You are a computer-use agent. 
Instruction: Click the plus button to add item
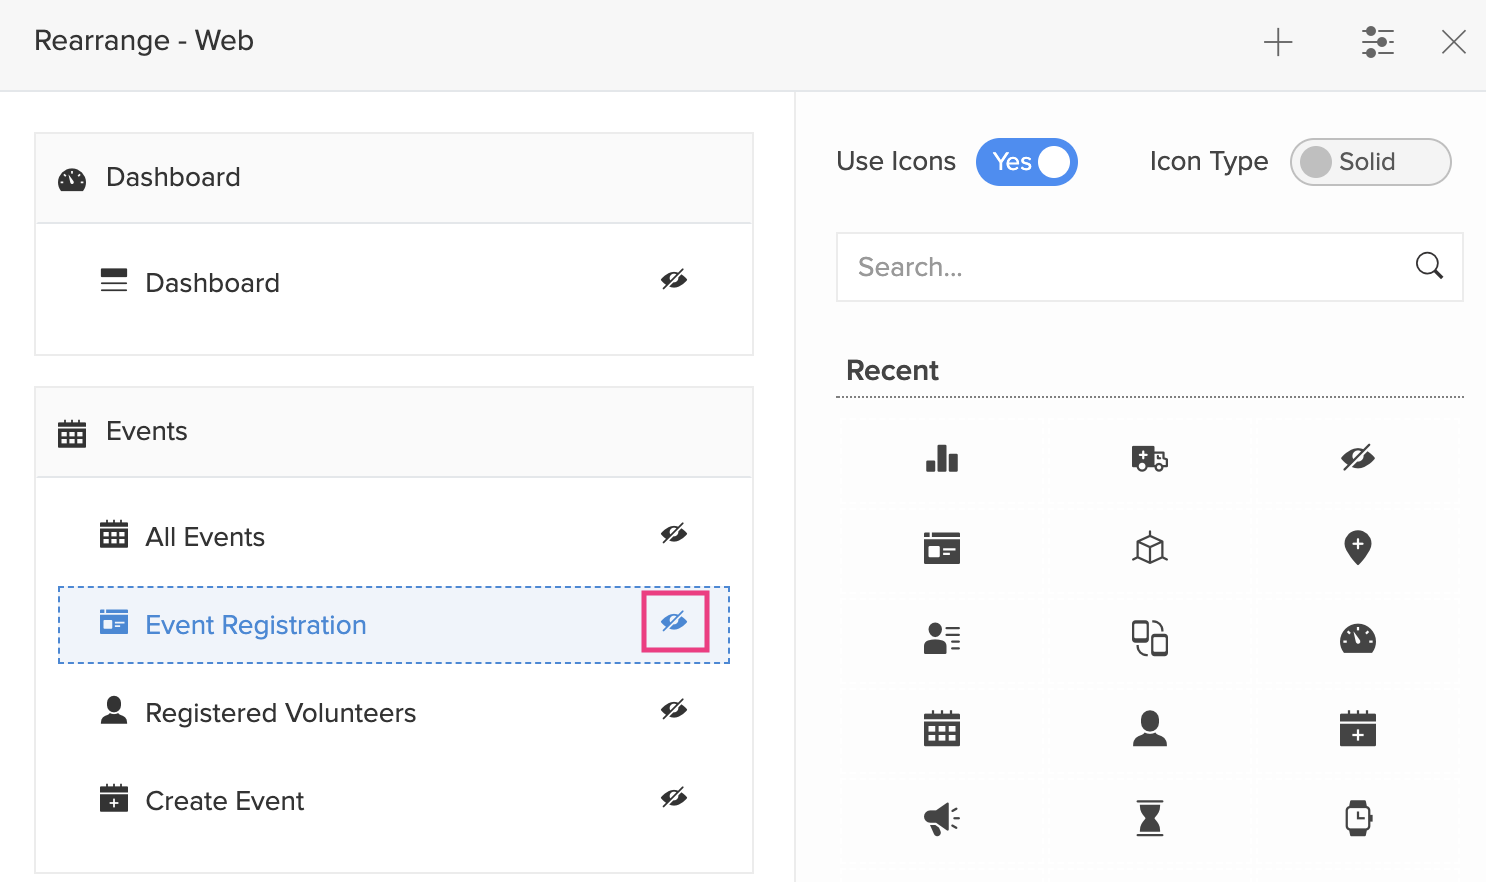point(1277,42)
